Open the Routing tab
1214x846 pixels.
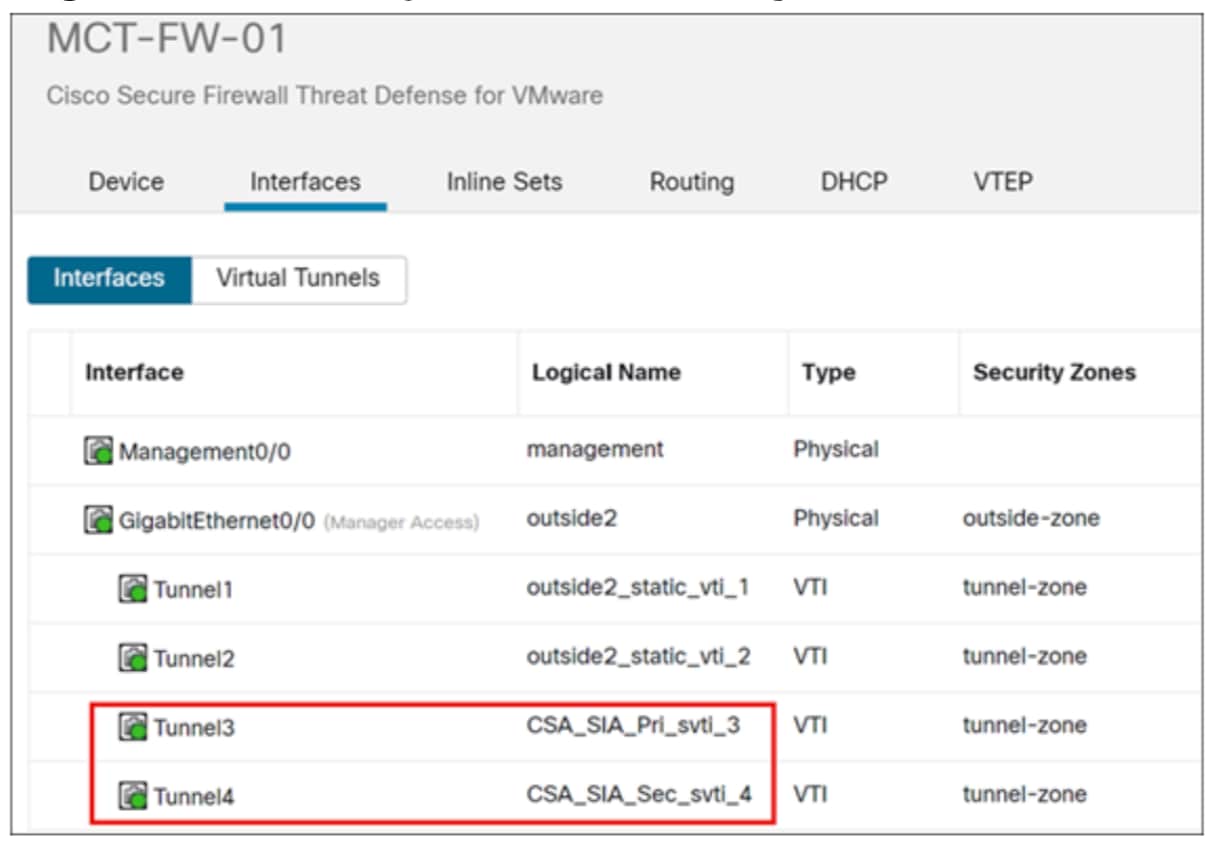pyautogui.click(x=691, y=182)
